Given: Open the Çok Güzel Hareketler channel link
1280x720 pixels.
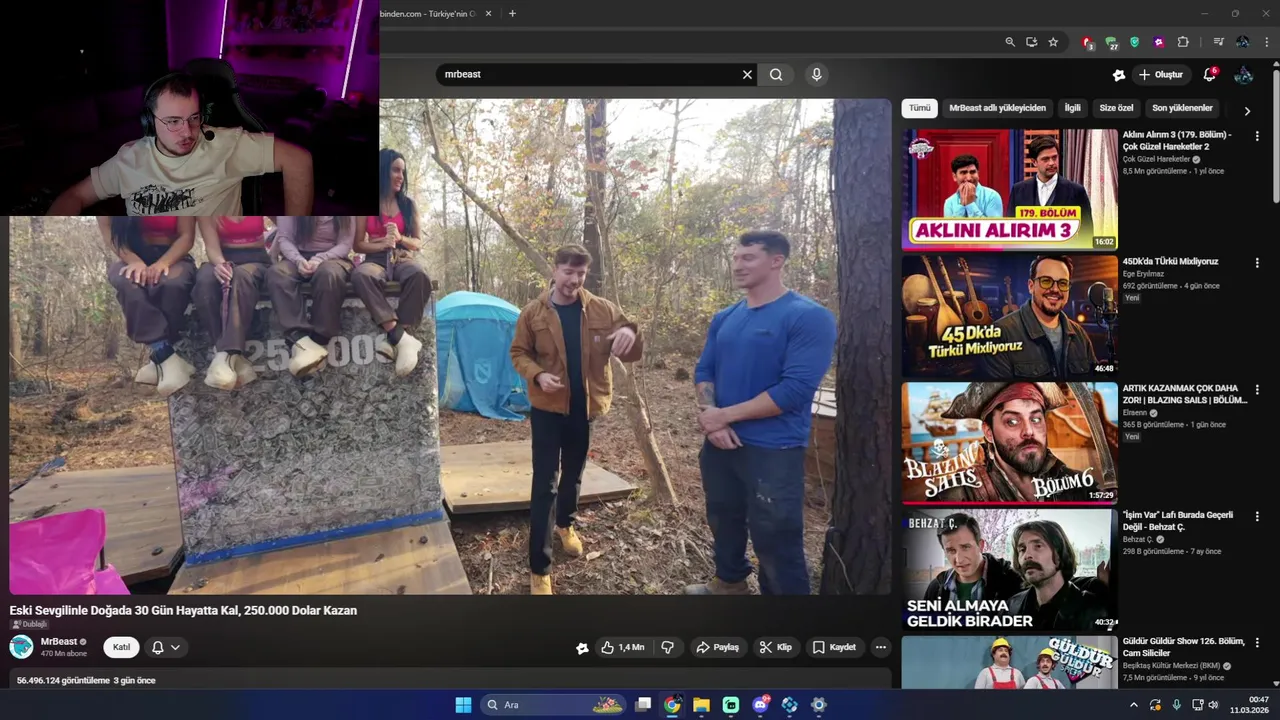Looking at the screenshot, I should [1156, 159].
